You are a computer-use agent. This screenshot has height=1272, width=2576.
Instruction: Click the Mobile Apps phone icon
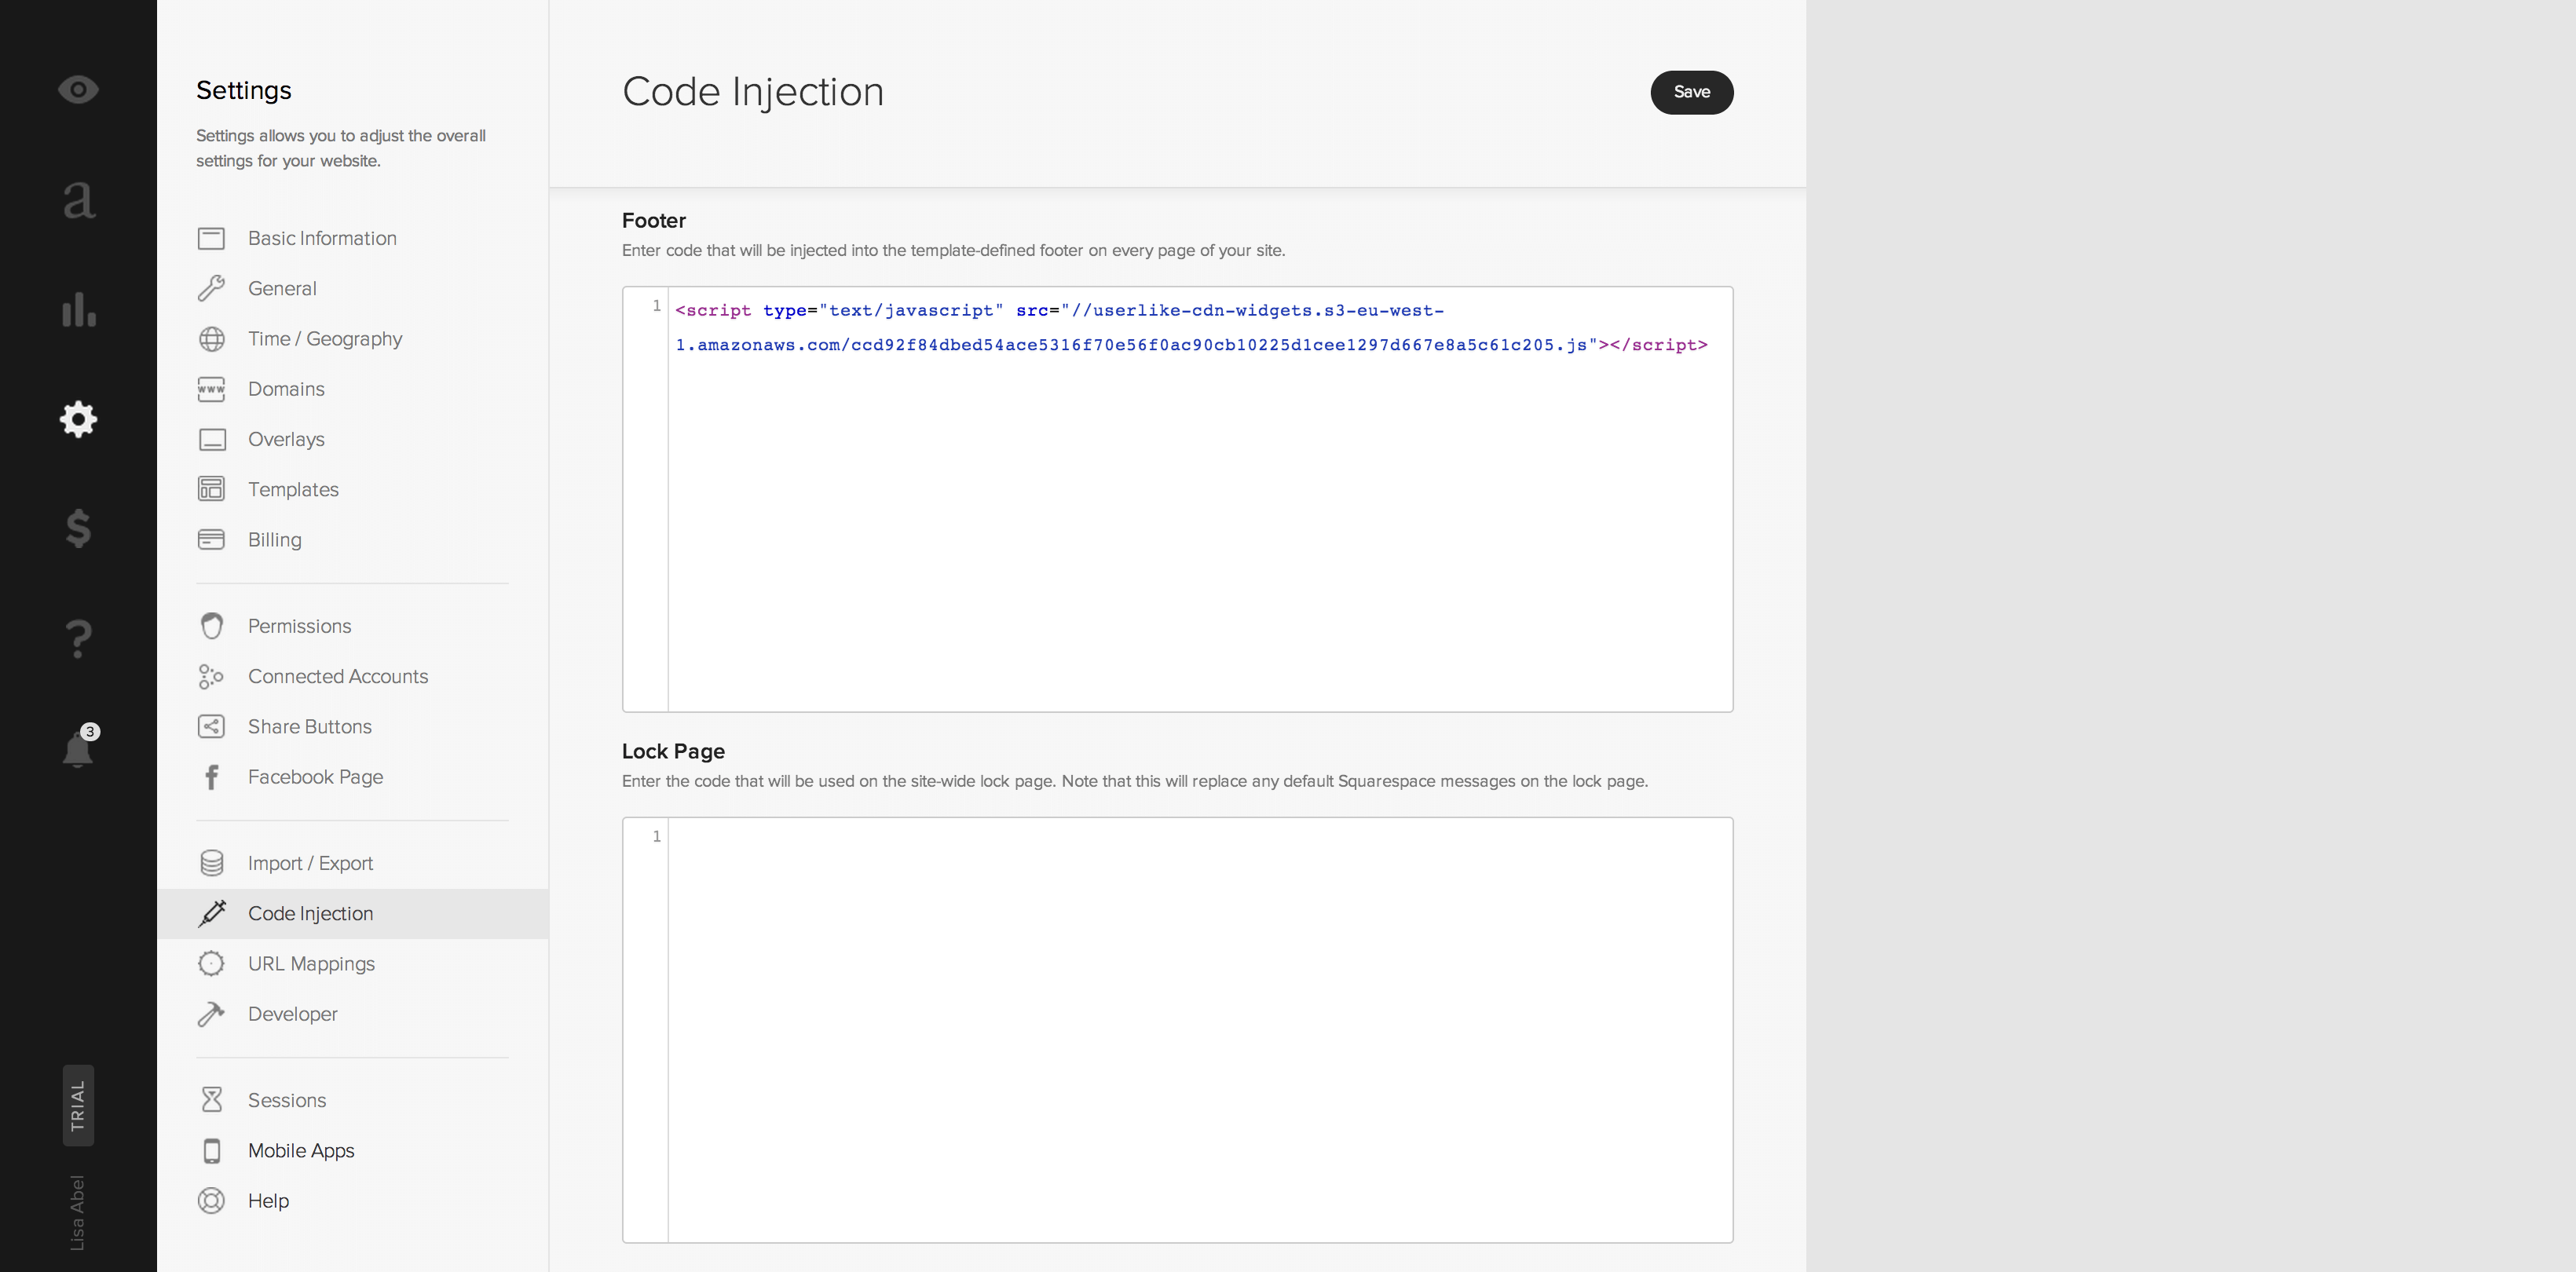[x=211, y=1151]
